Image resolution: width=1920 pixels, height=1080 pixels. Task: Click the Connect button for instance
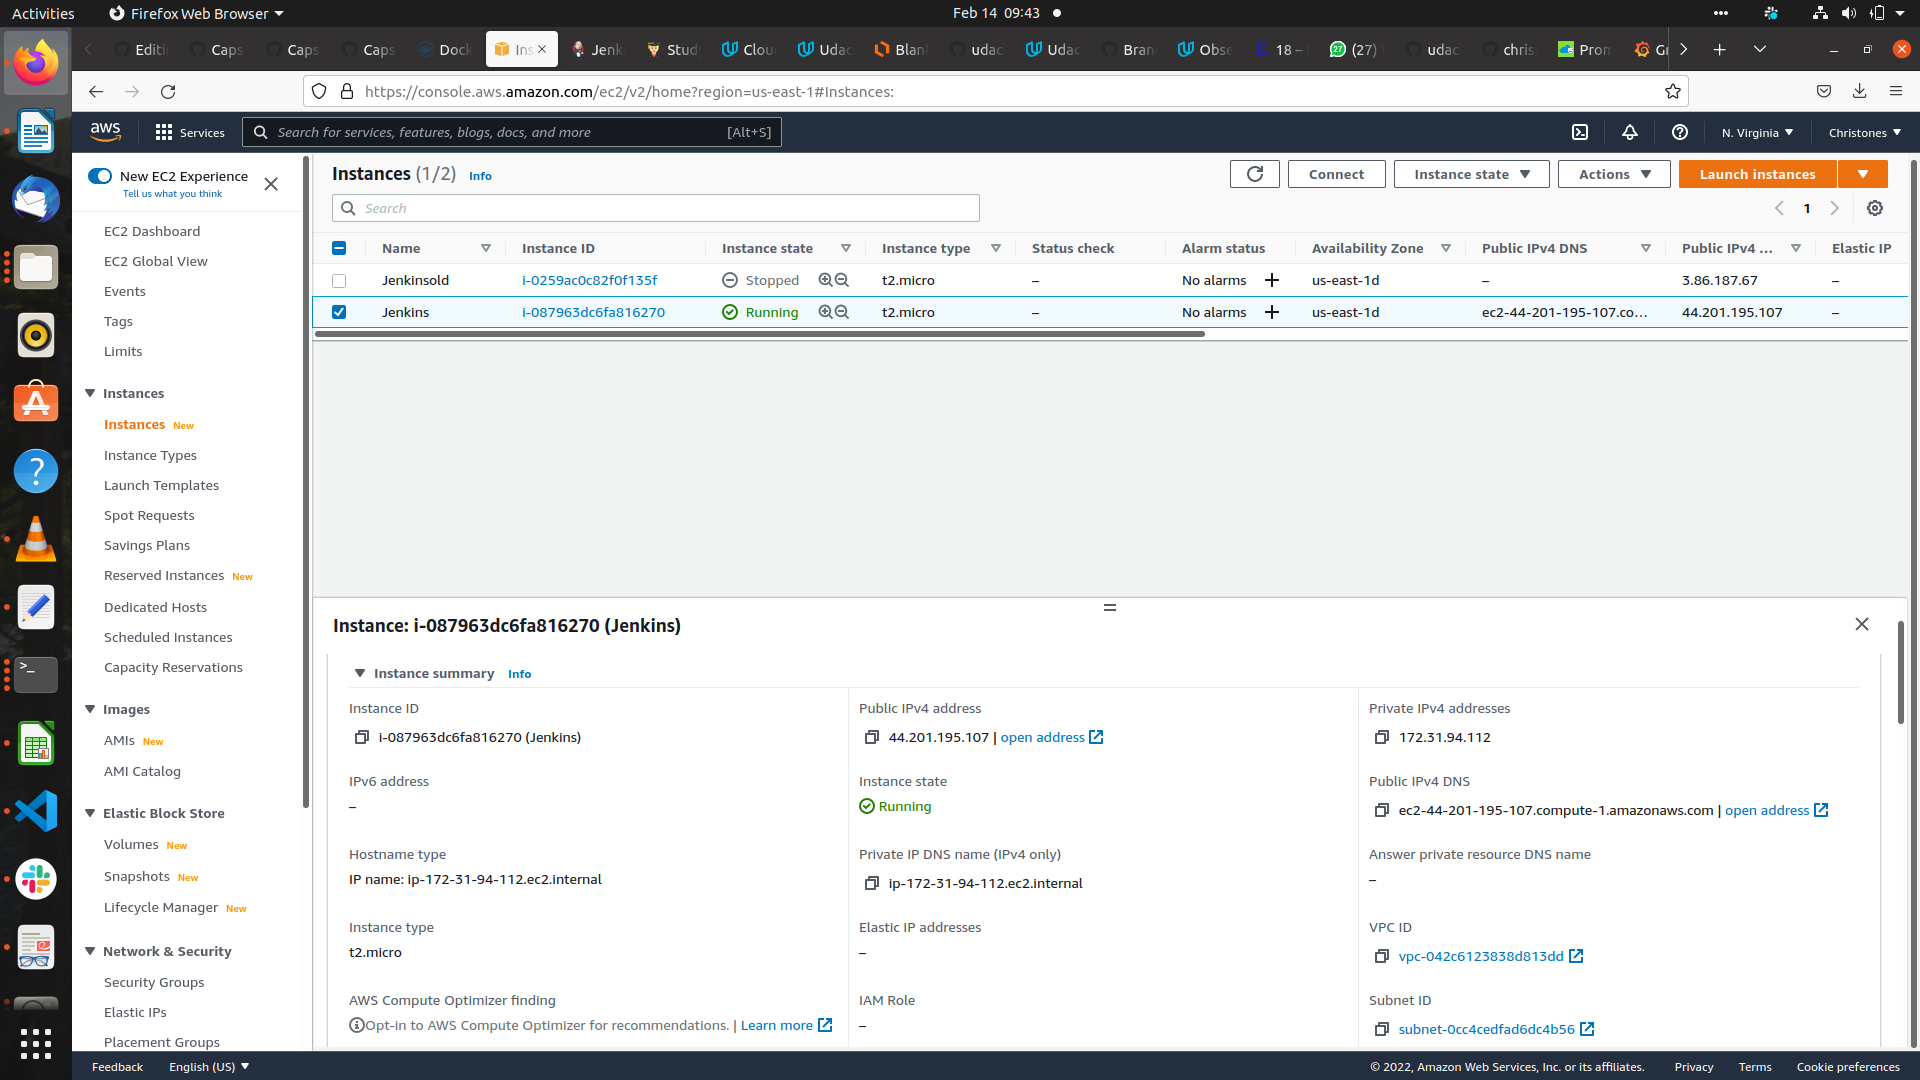click(x=1336, y=173)
